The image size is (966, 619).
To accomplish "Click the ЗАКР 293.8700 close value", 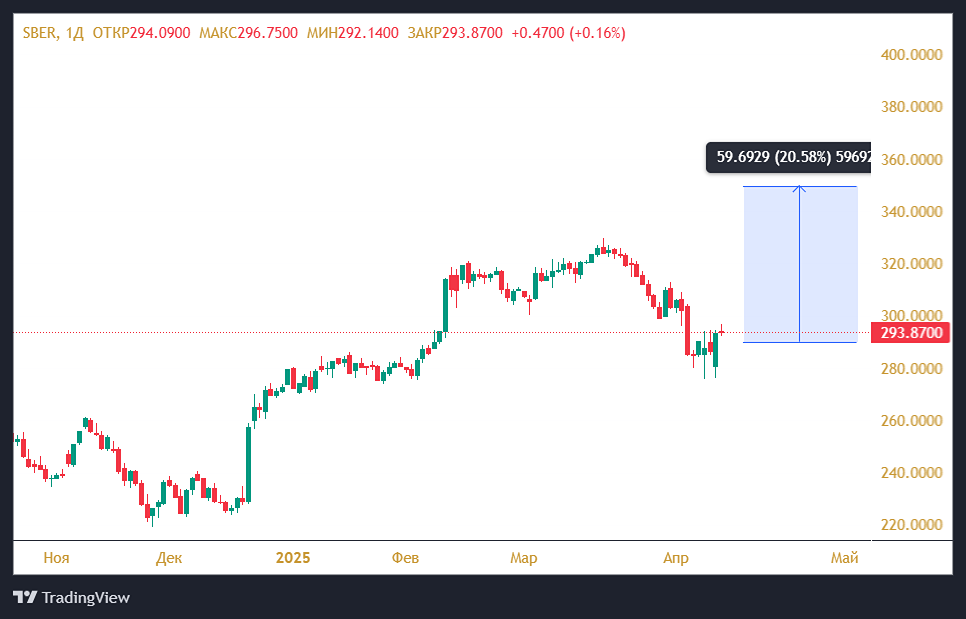I will [455, 33].
